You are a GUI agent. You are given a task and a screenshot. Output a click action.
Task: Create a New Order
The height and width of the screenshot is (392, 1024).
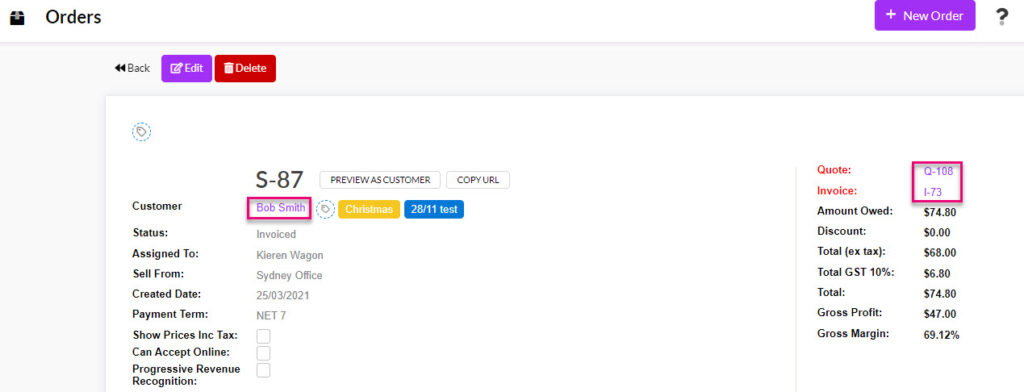tap(925, 16)
